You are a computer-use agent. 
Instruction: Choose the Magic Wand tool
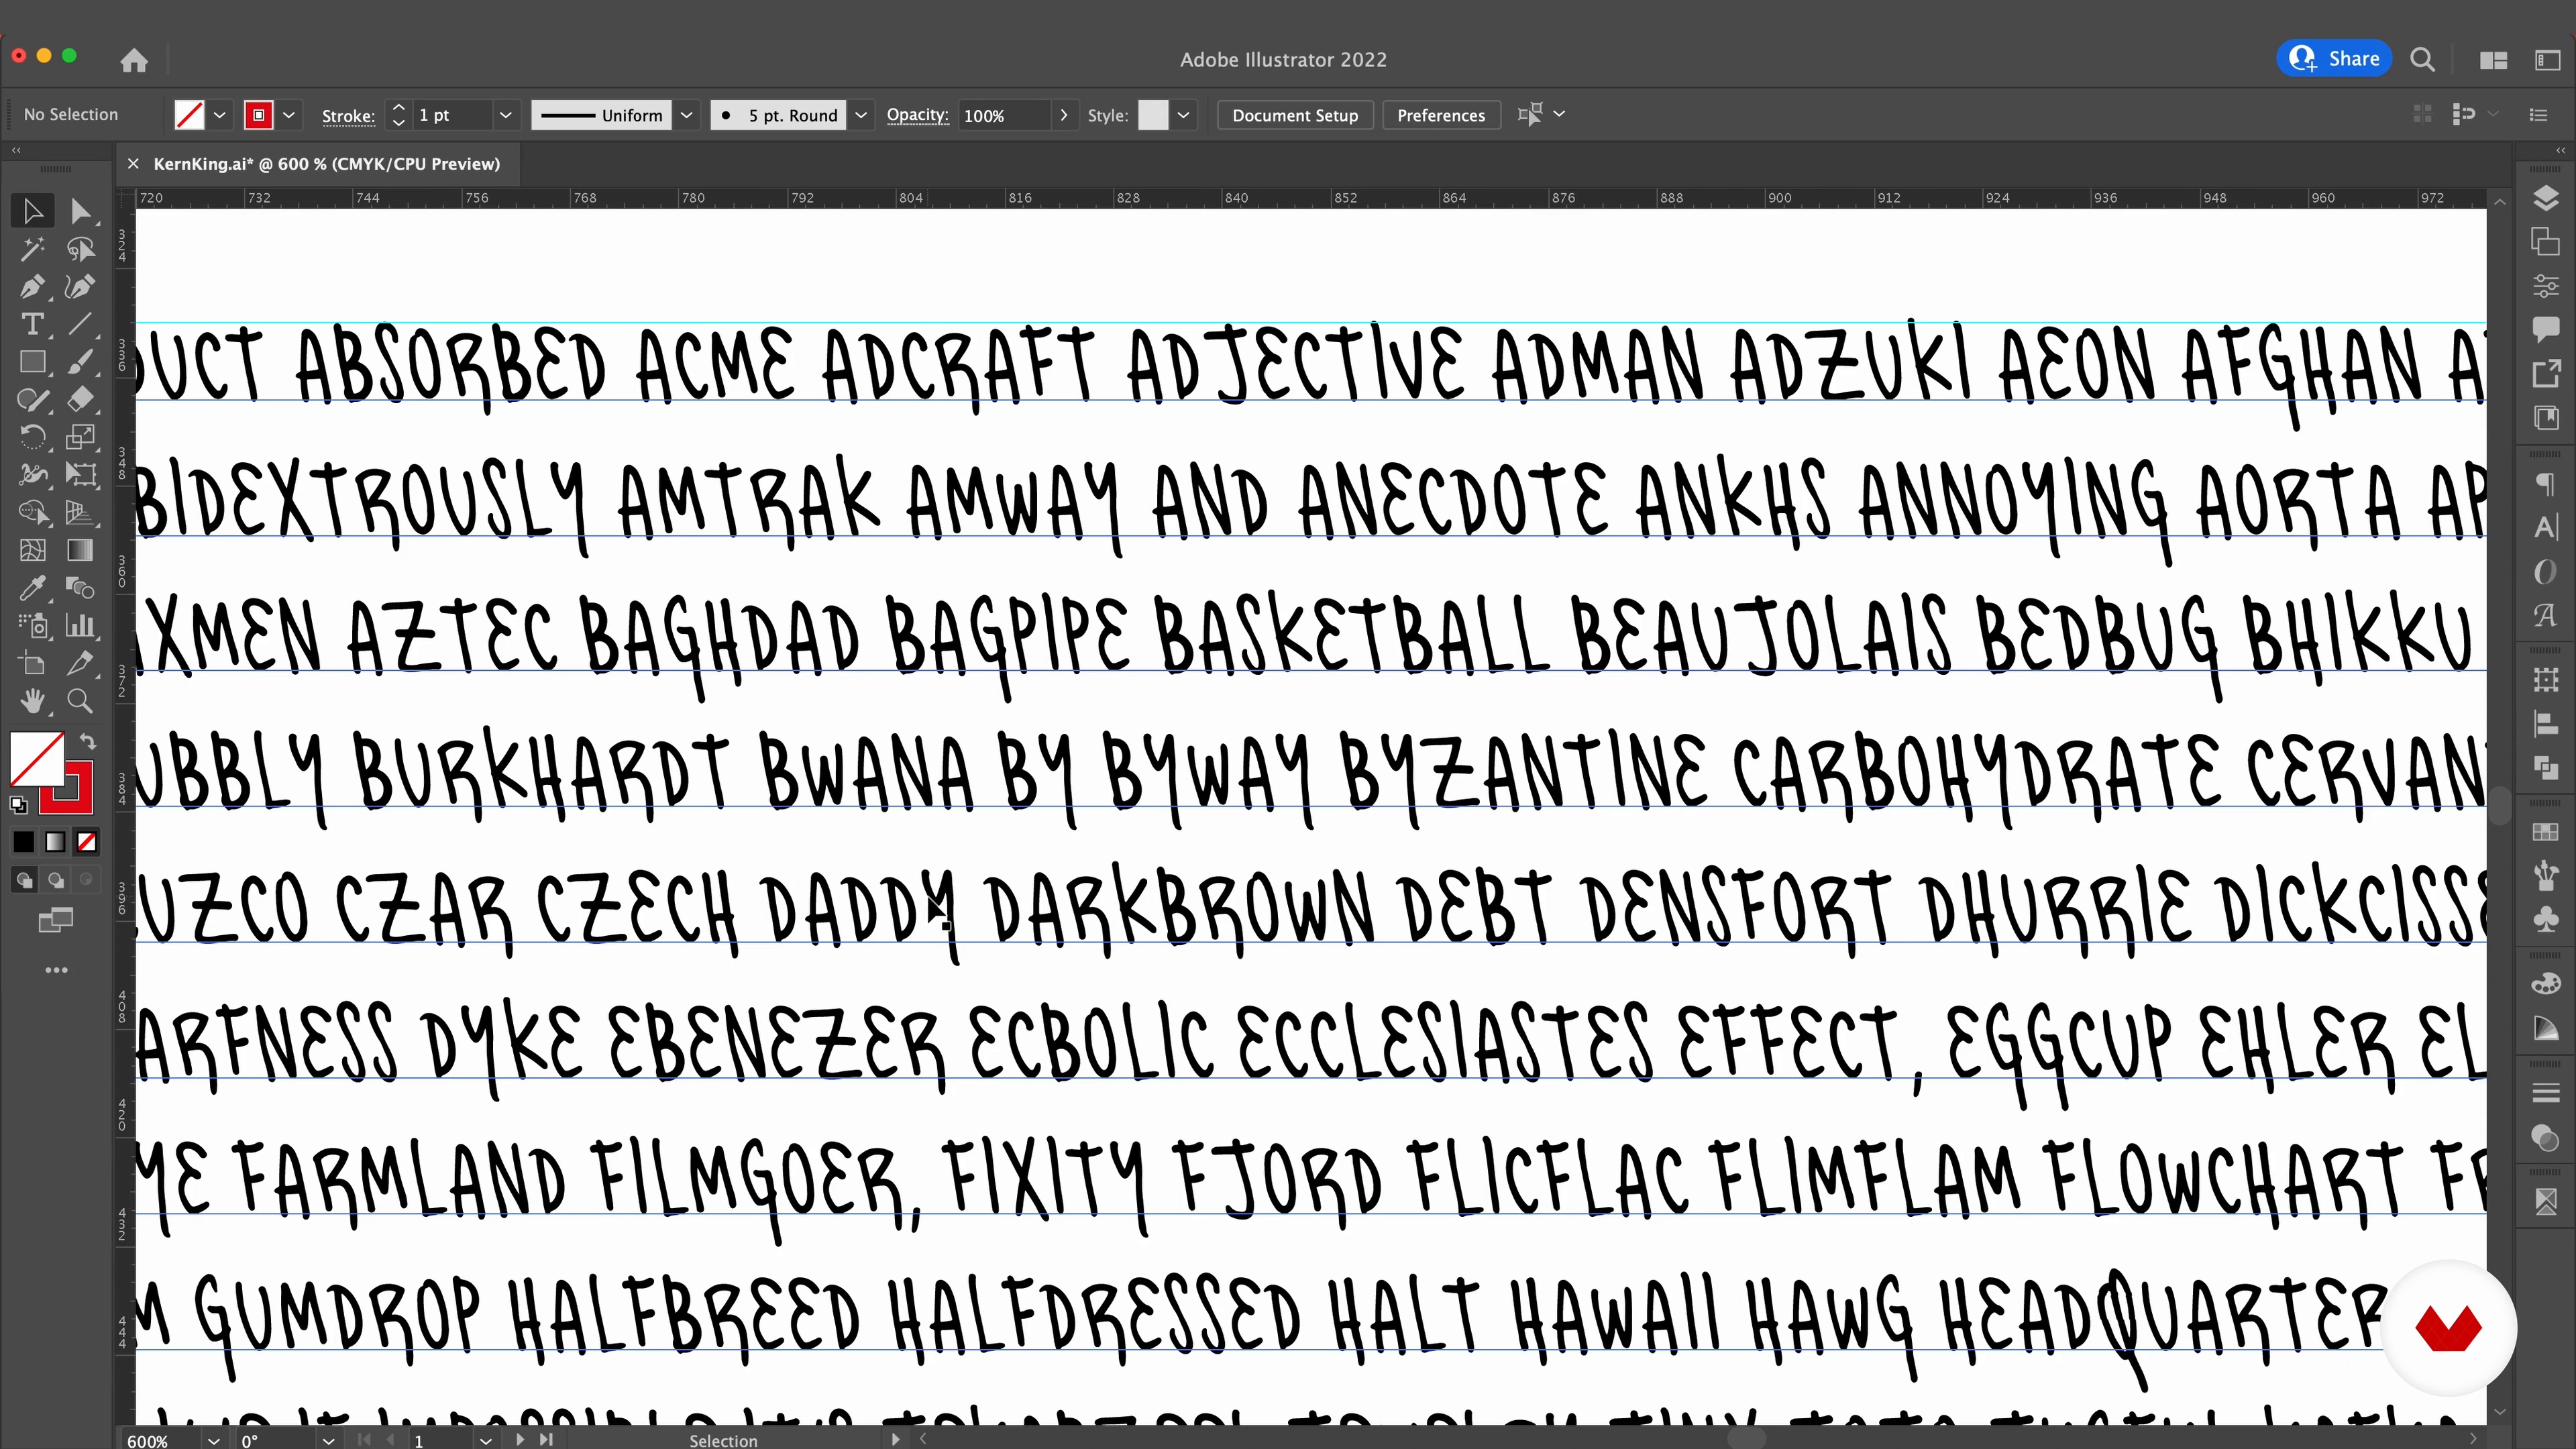click(x=32, y=248)
